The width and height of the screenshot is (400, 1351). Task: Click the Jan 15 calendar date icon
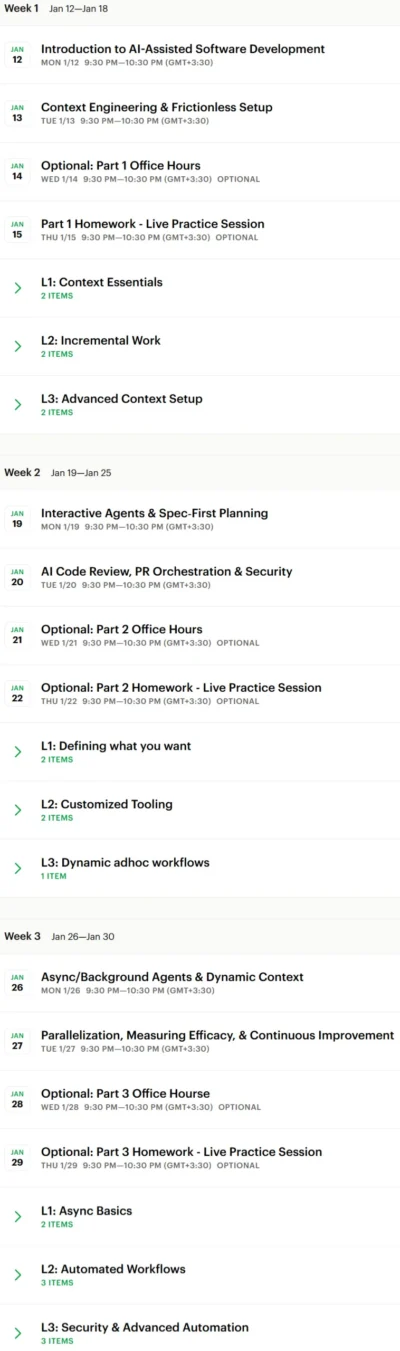(17, 230)
